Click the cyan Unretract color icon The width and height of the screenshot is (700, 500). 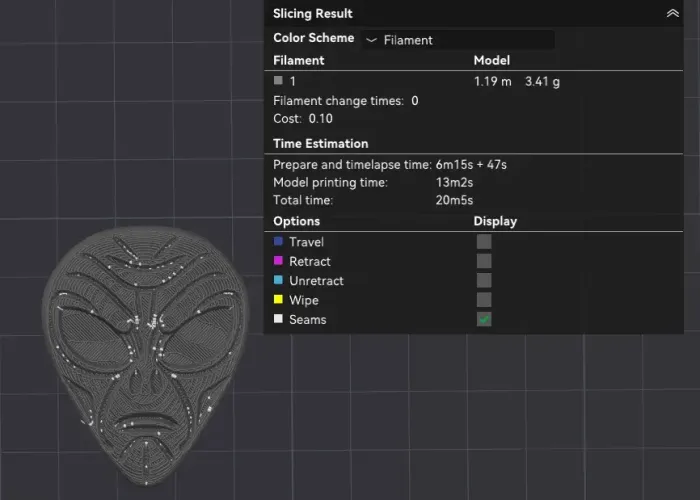(278, 281)
